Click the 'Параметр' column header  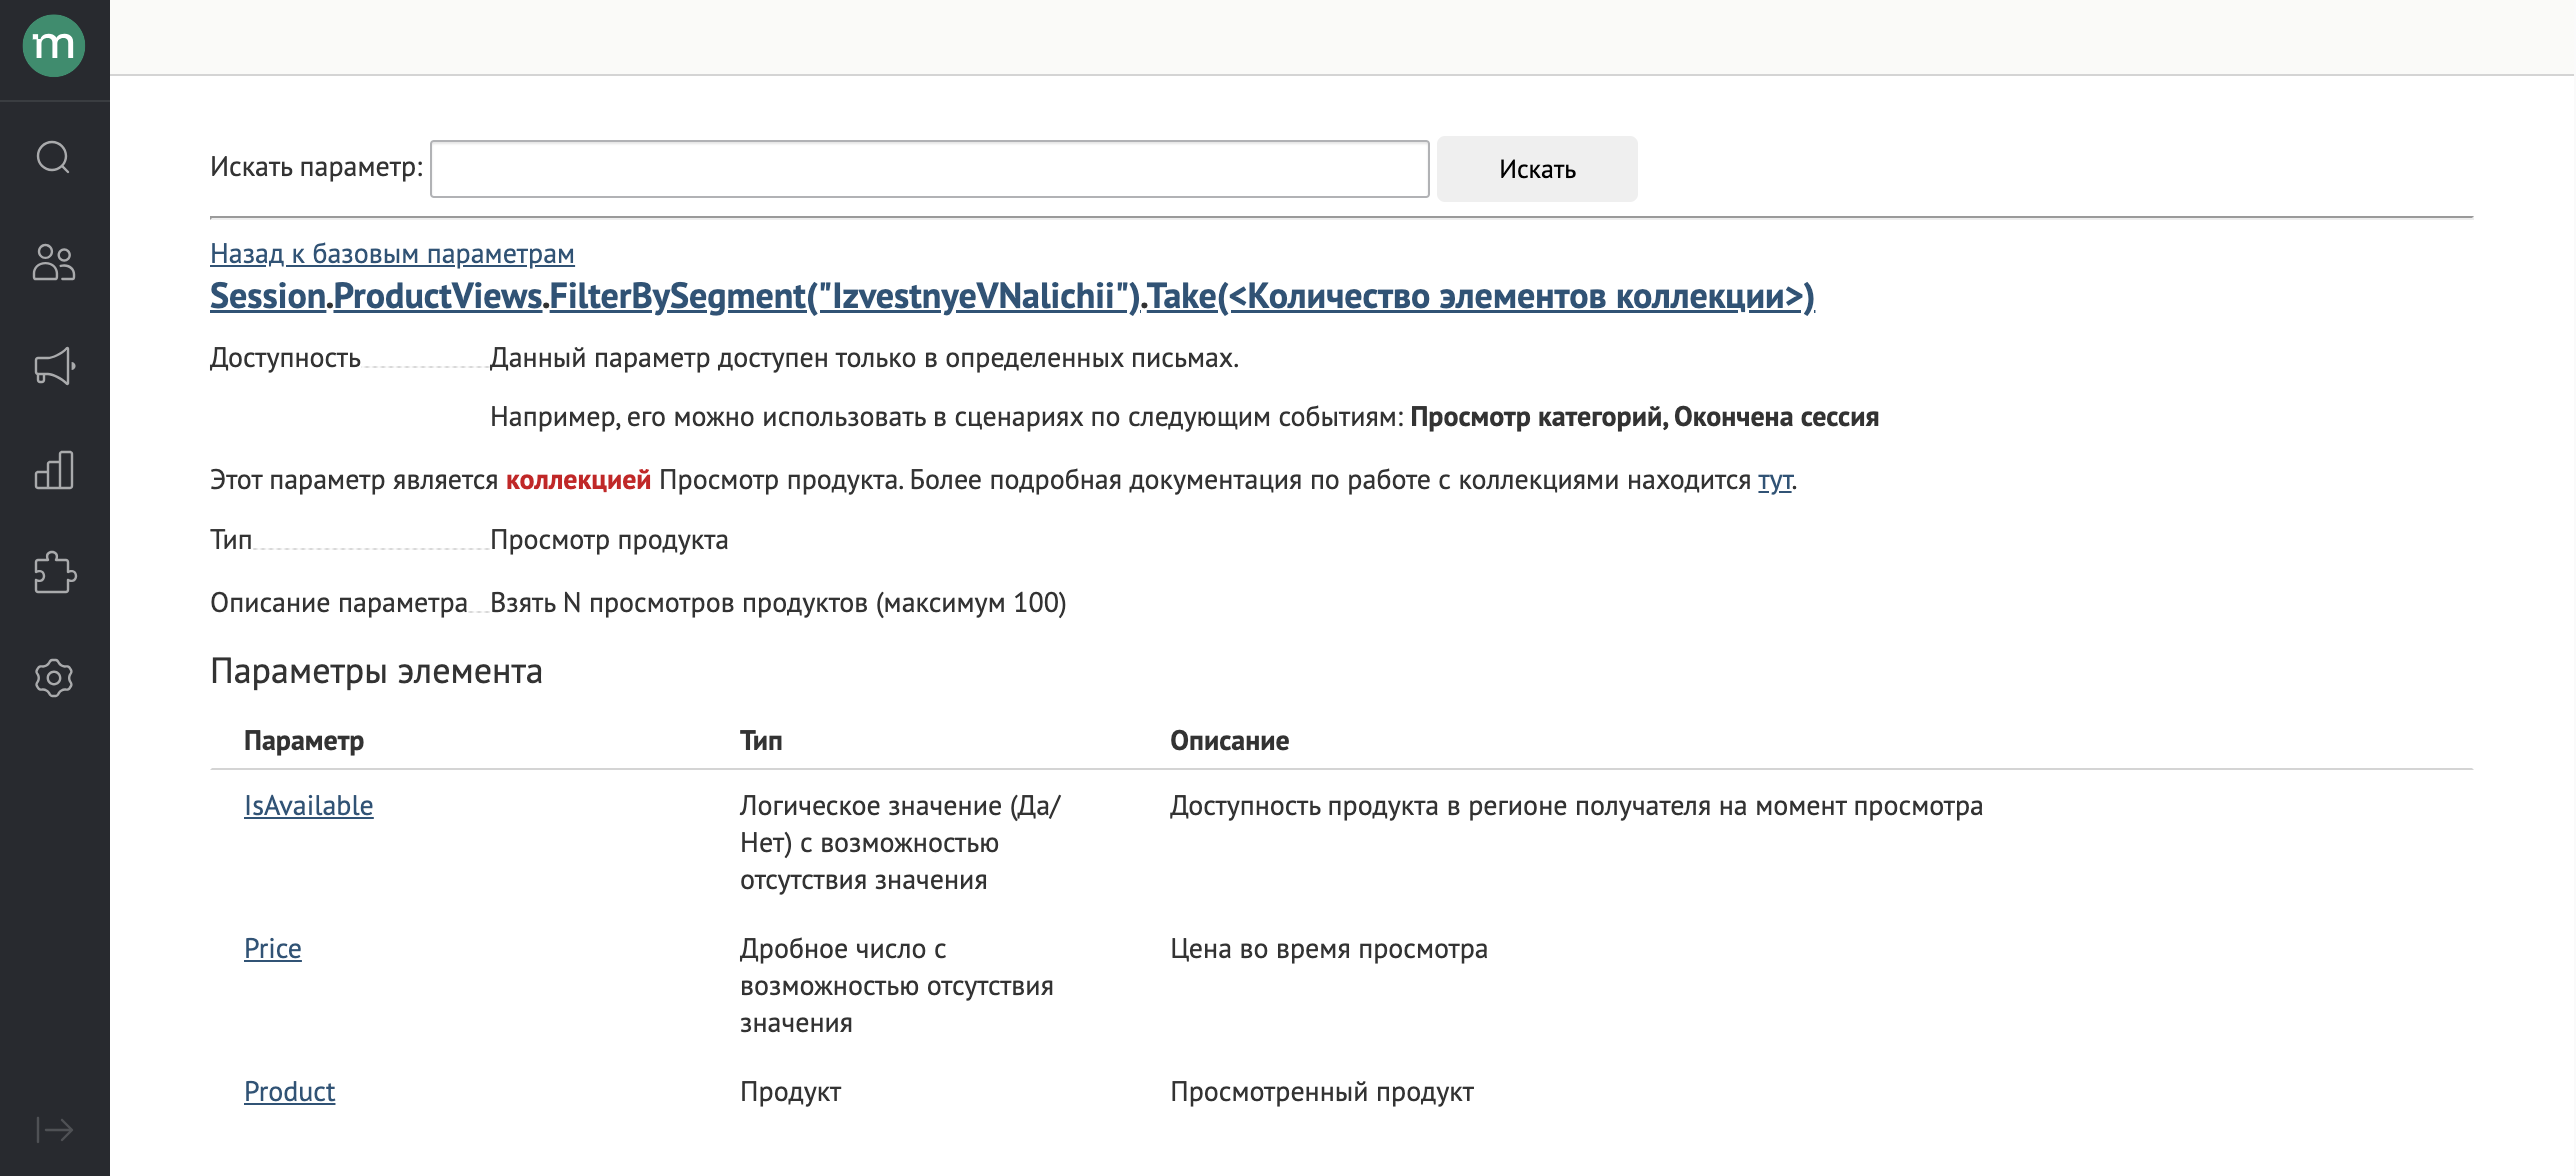tap(304, 741)
